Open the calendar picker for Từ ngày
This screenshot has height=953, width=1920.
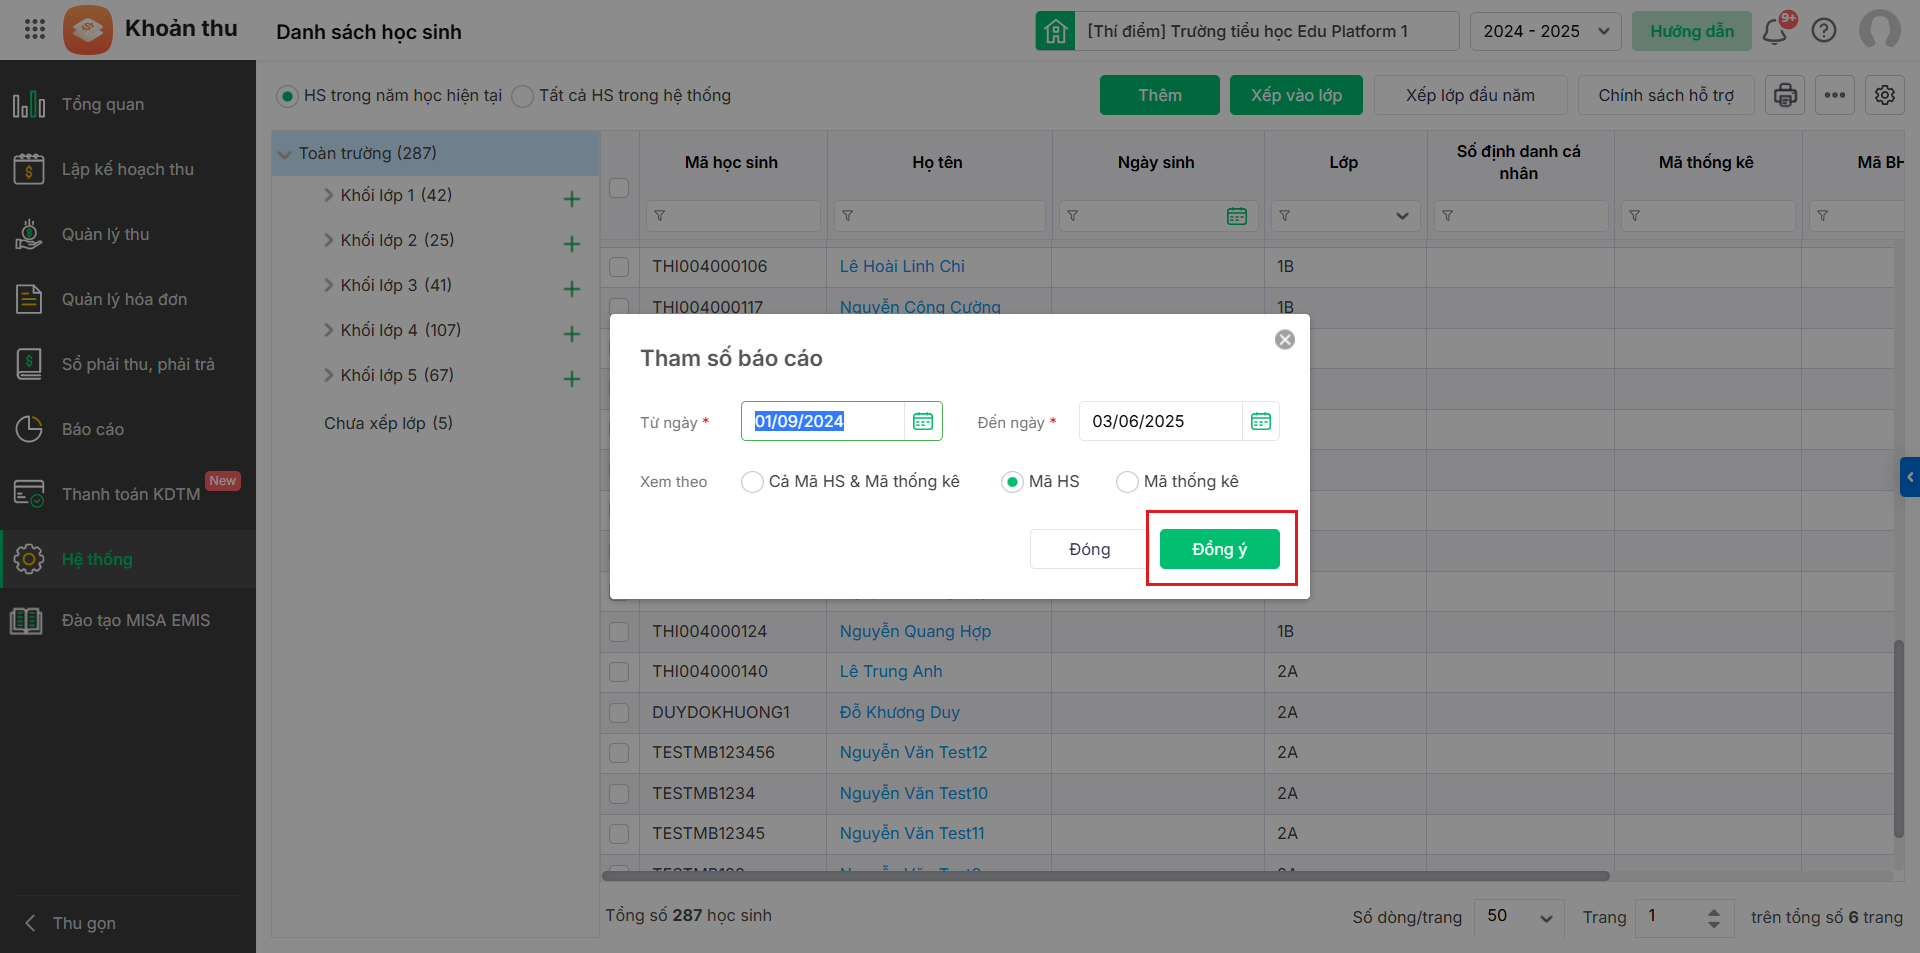coord(922,421)
